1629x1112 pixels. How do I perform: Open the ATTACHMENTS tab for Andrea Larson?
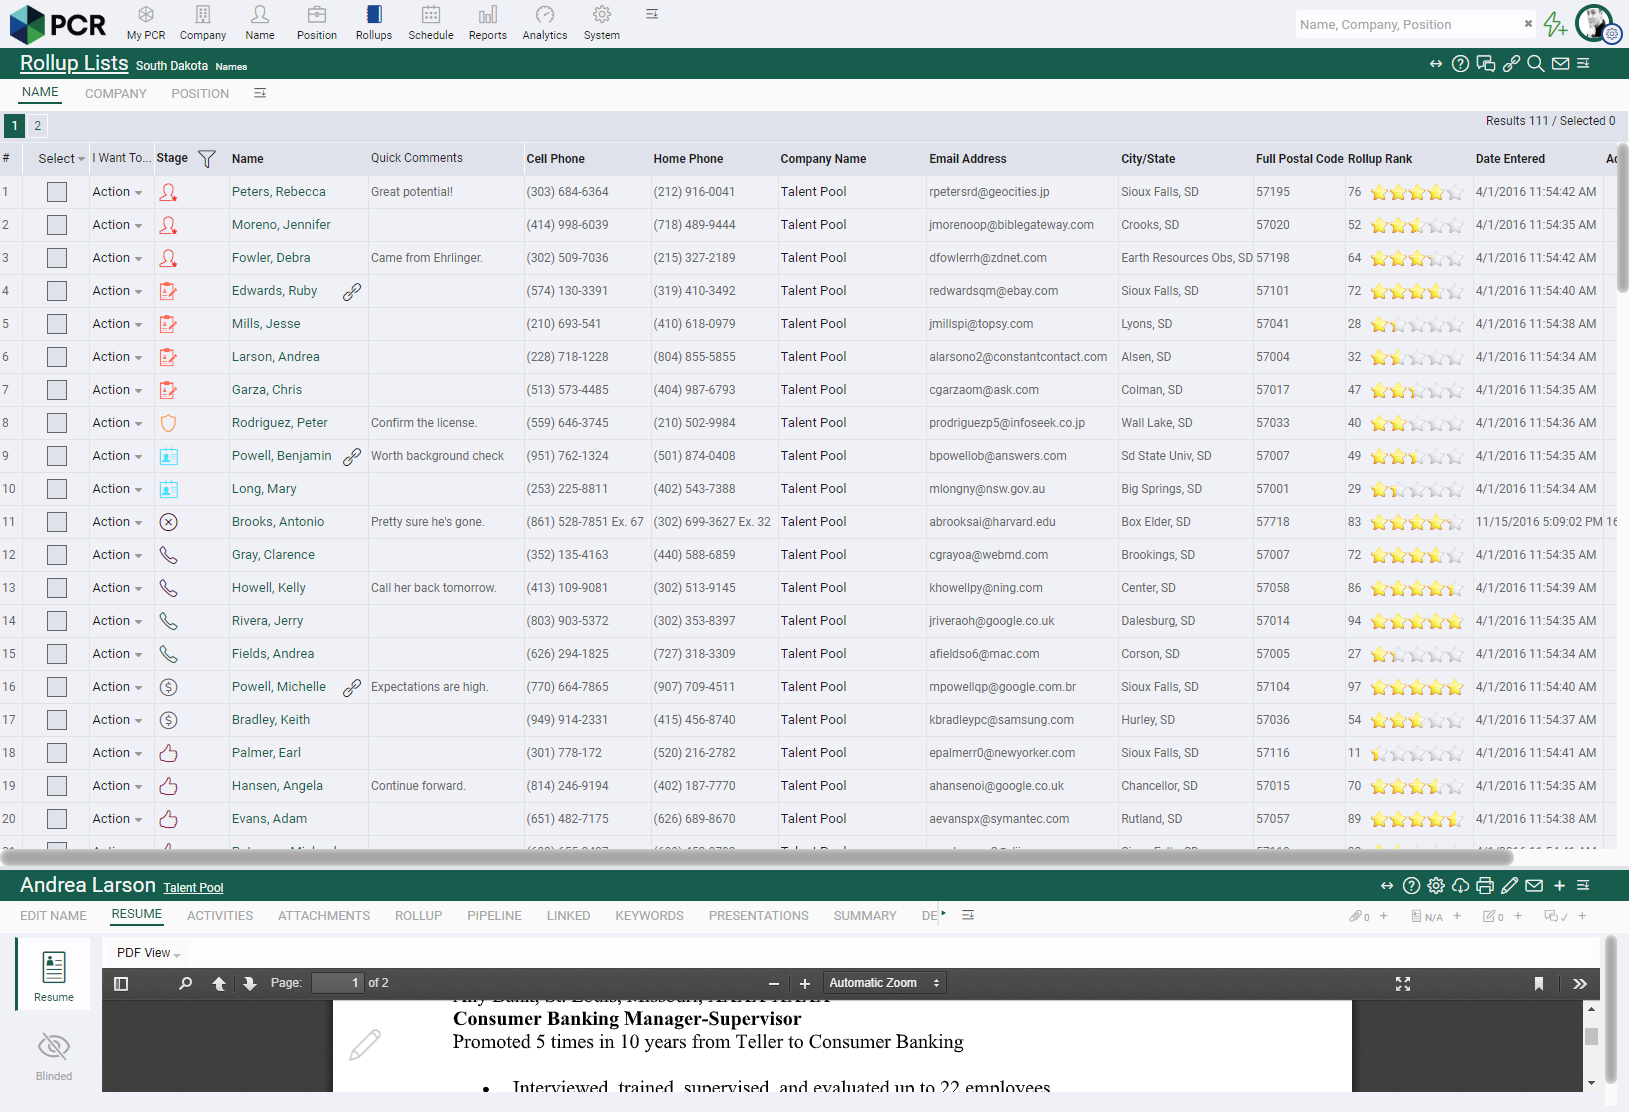[323, 915]
